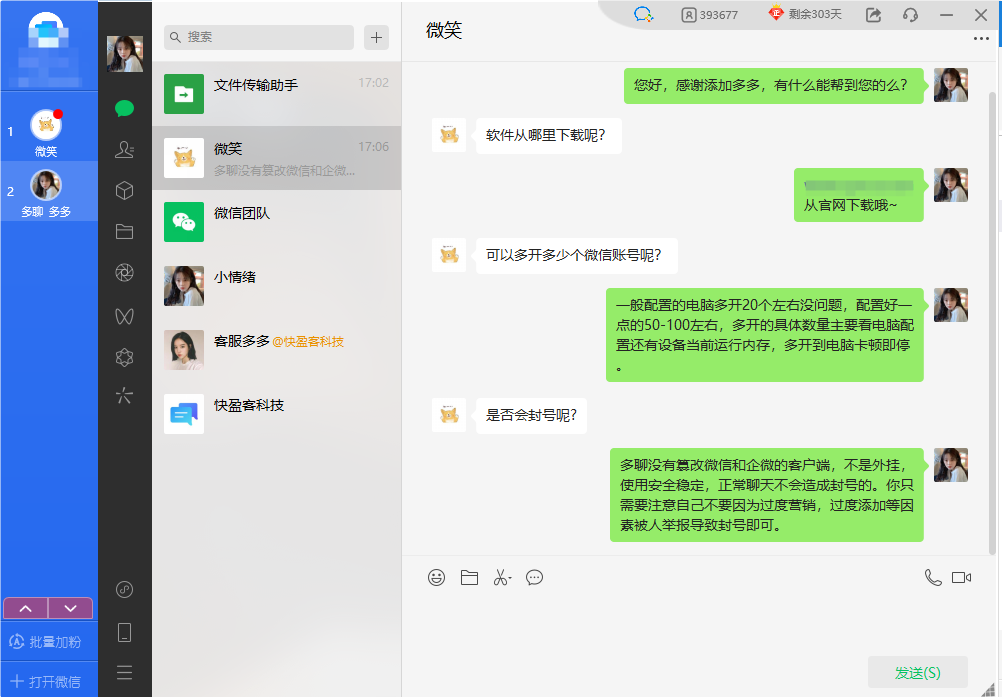Screen dimensions: 1002x697
Task: Open the chat bubble icon in title bar
Action: point(643,14)
